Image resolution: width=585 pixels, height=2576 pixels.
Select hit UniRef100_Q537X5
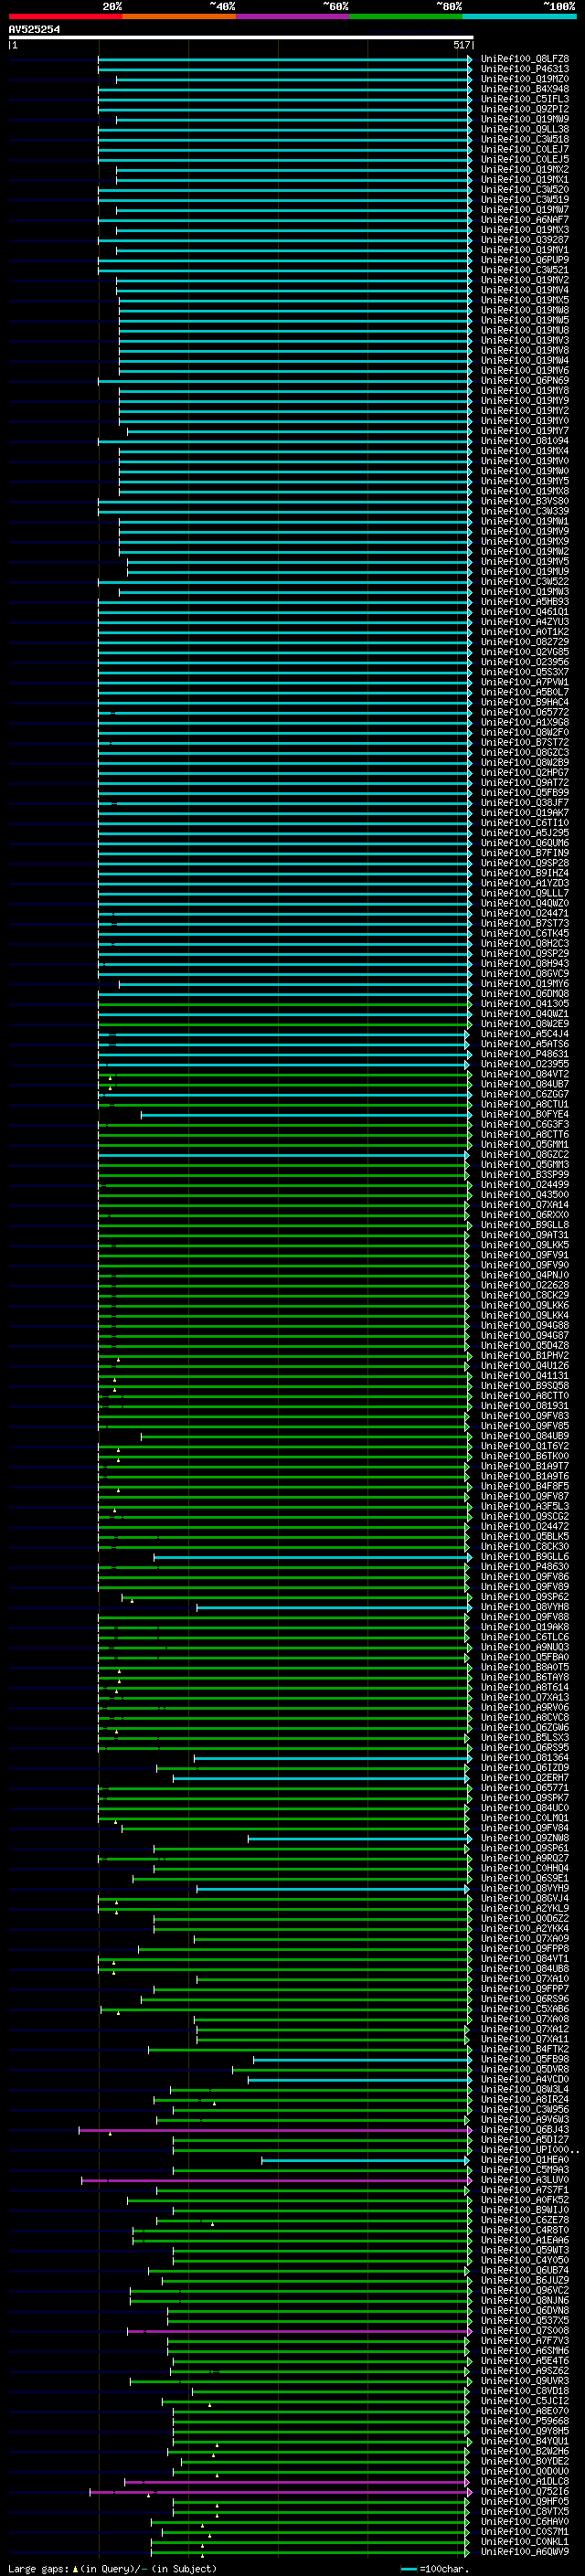click(525, 2320)
